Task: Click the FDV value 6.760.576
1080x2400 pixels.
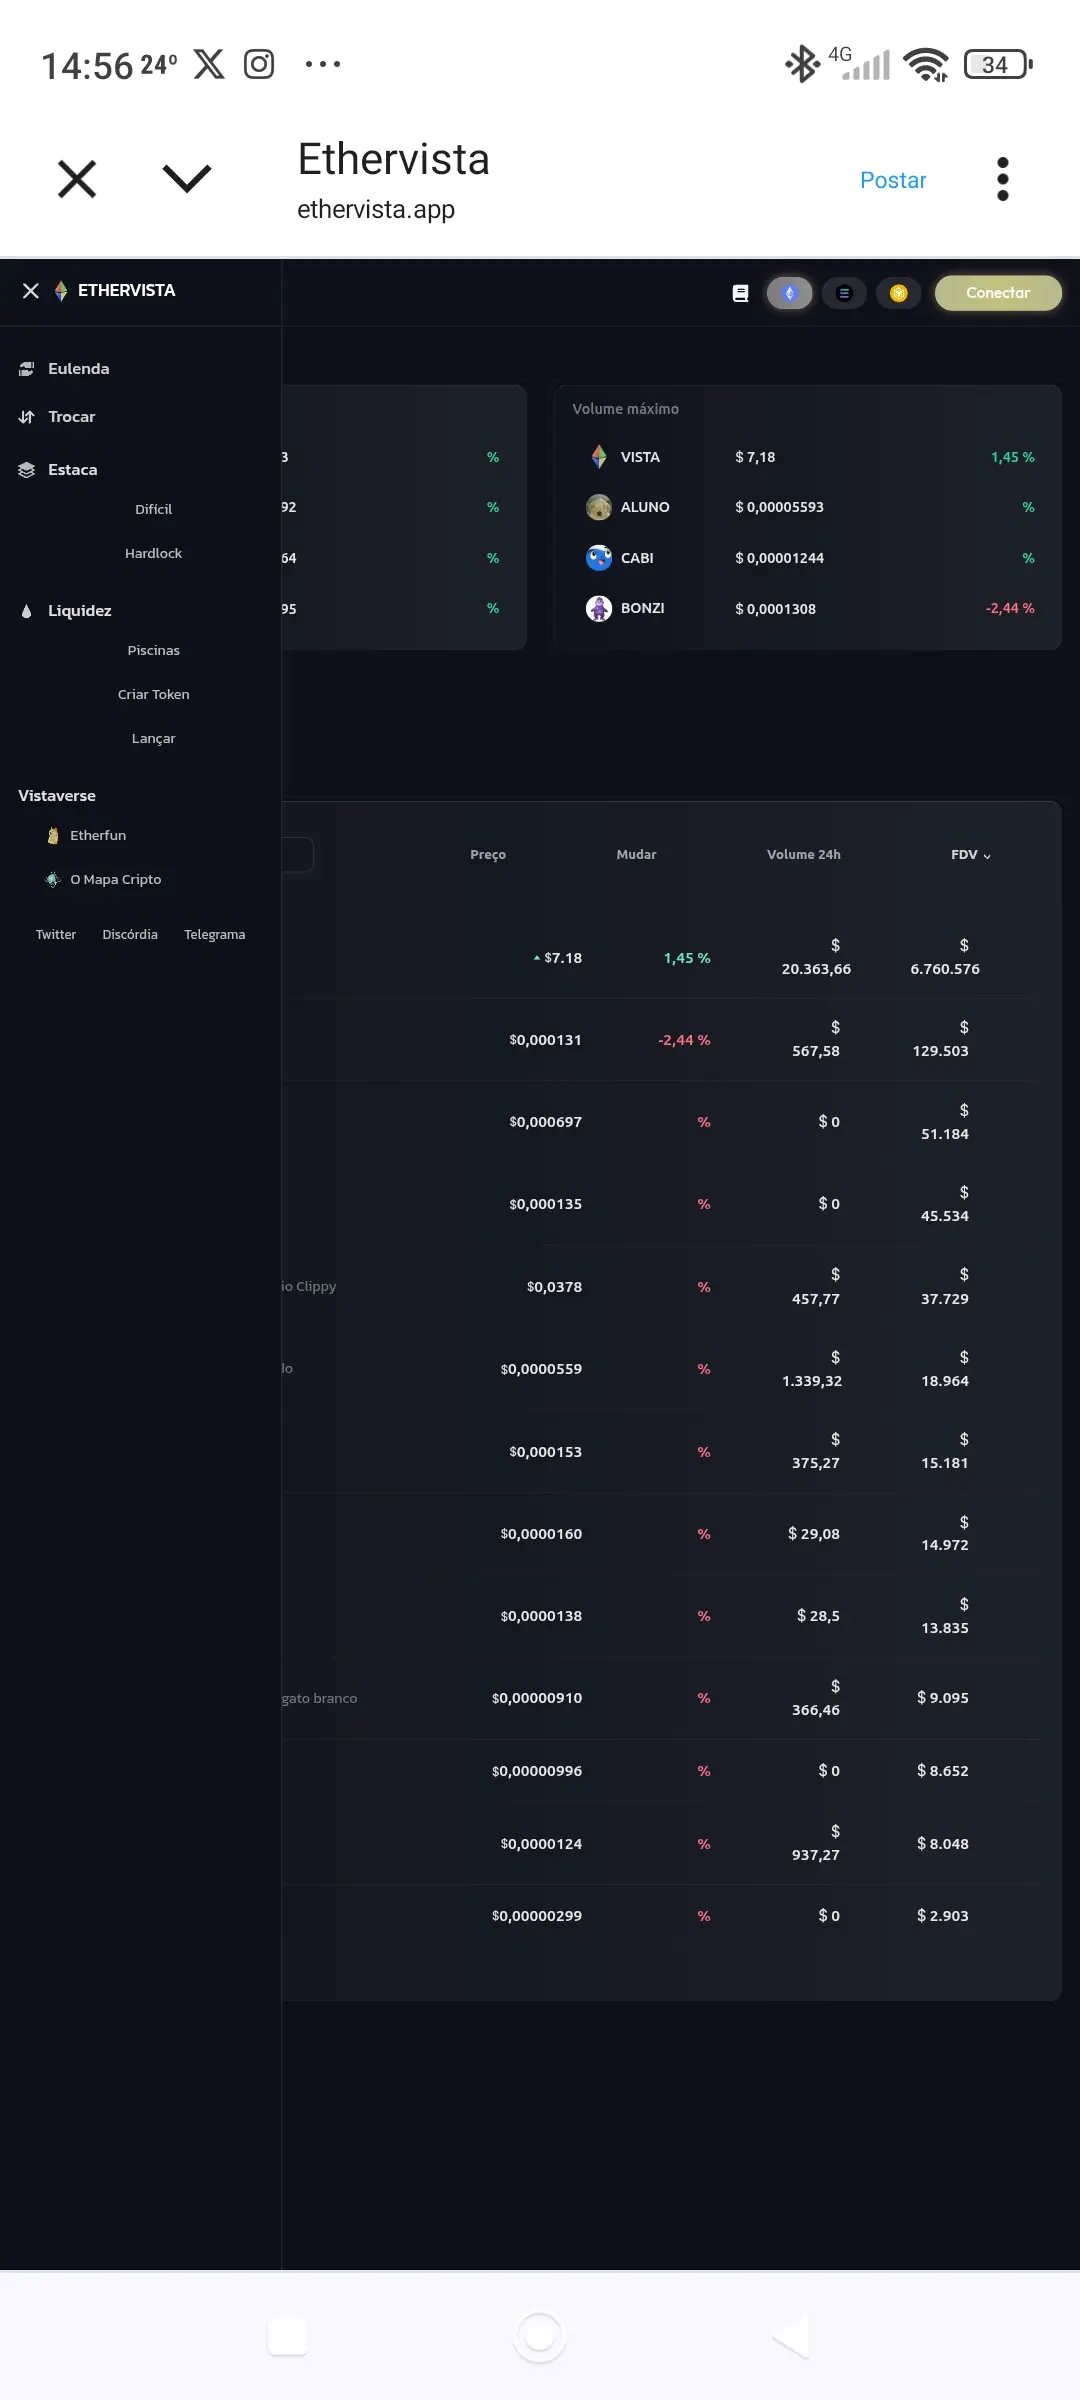Action: tap(945, 969)
